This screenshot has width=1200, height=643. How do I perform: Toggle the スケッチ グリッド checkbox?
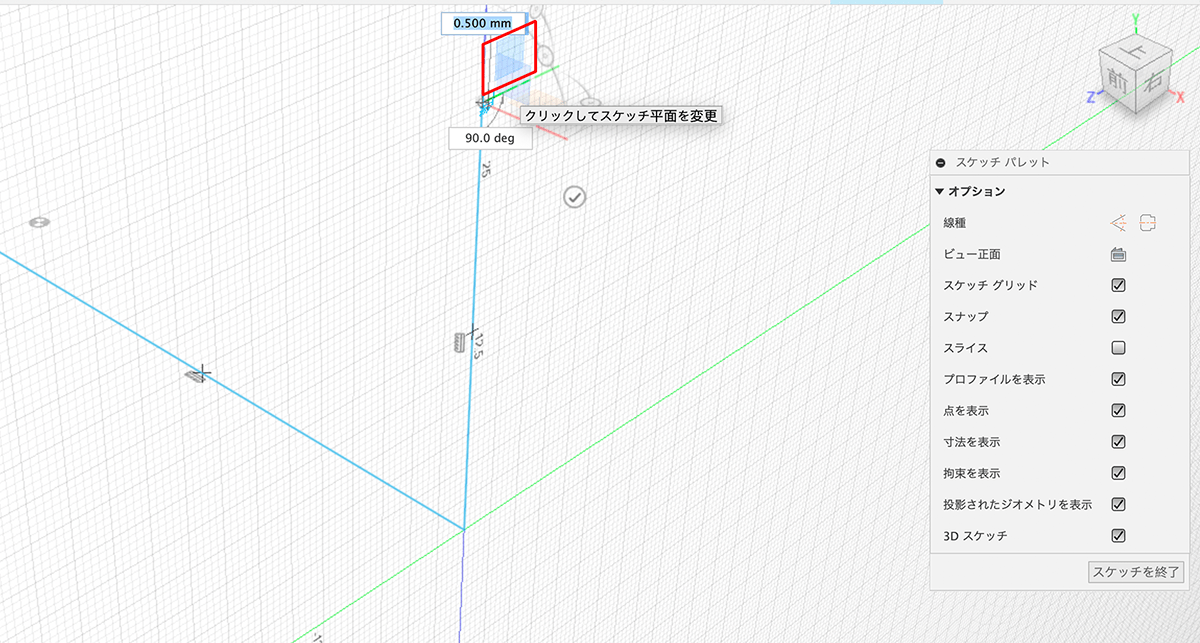coord(1119,285)
